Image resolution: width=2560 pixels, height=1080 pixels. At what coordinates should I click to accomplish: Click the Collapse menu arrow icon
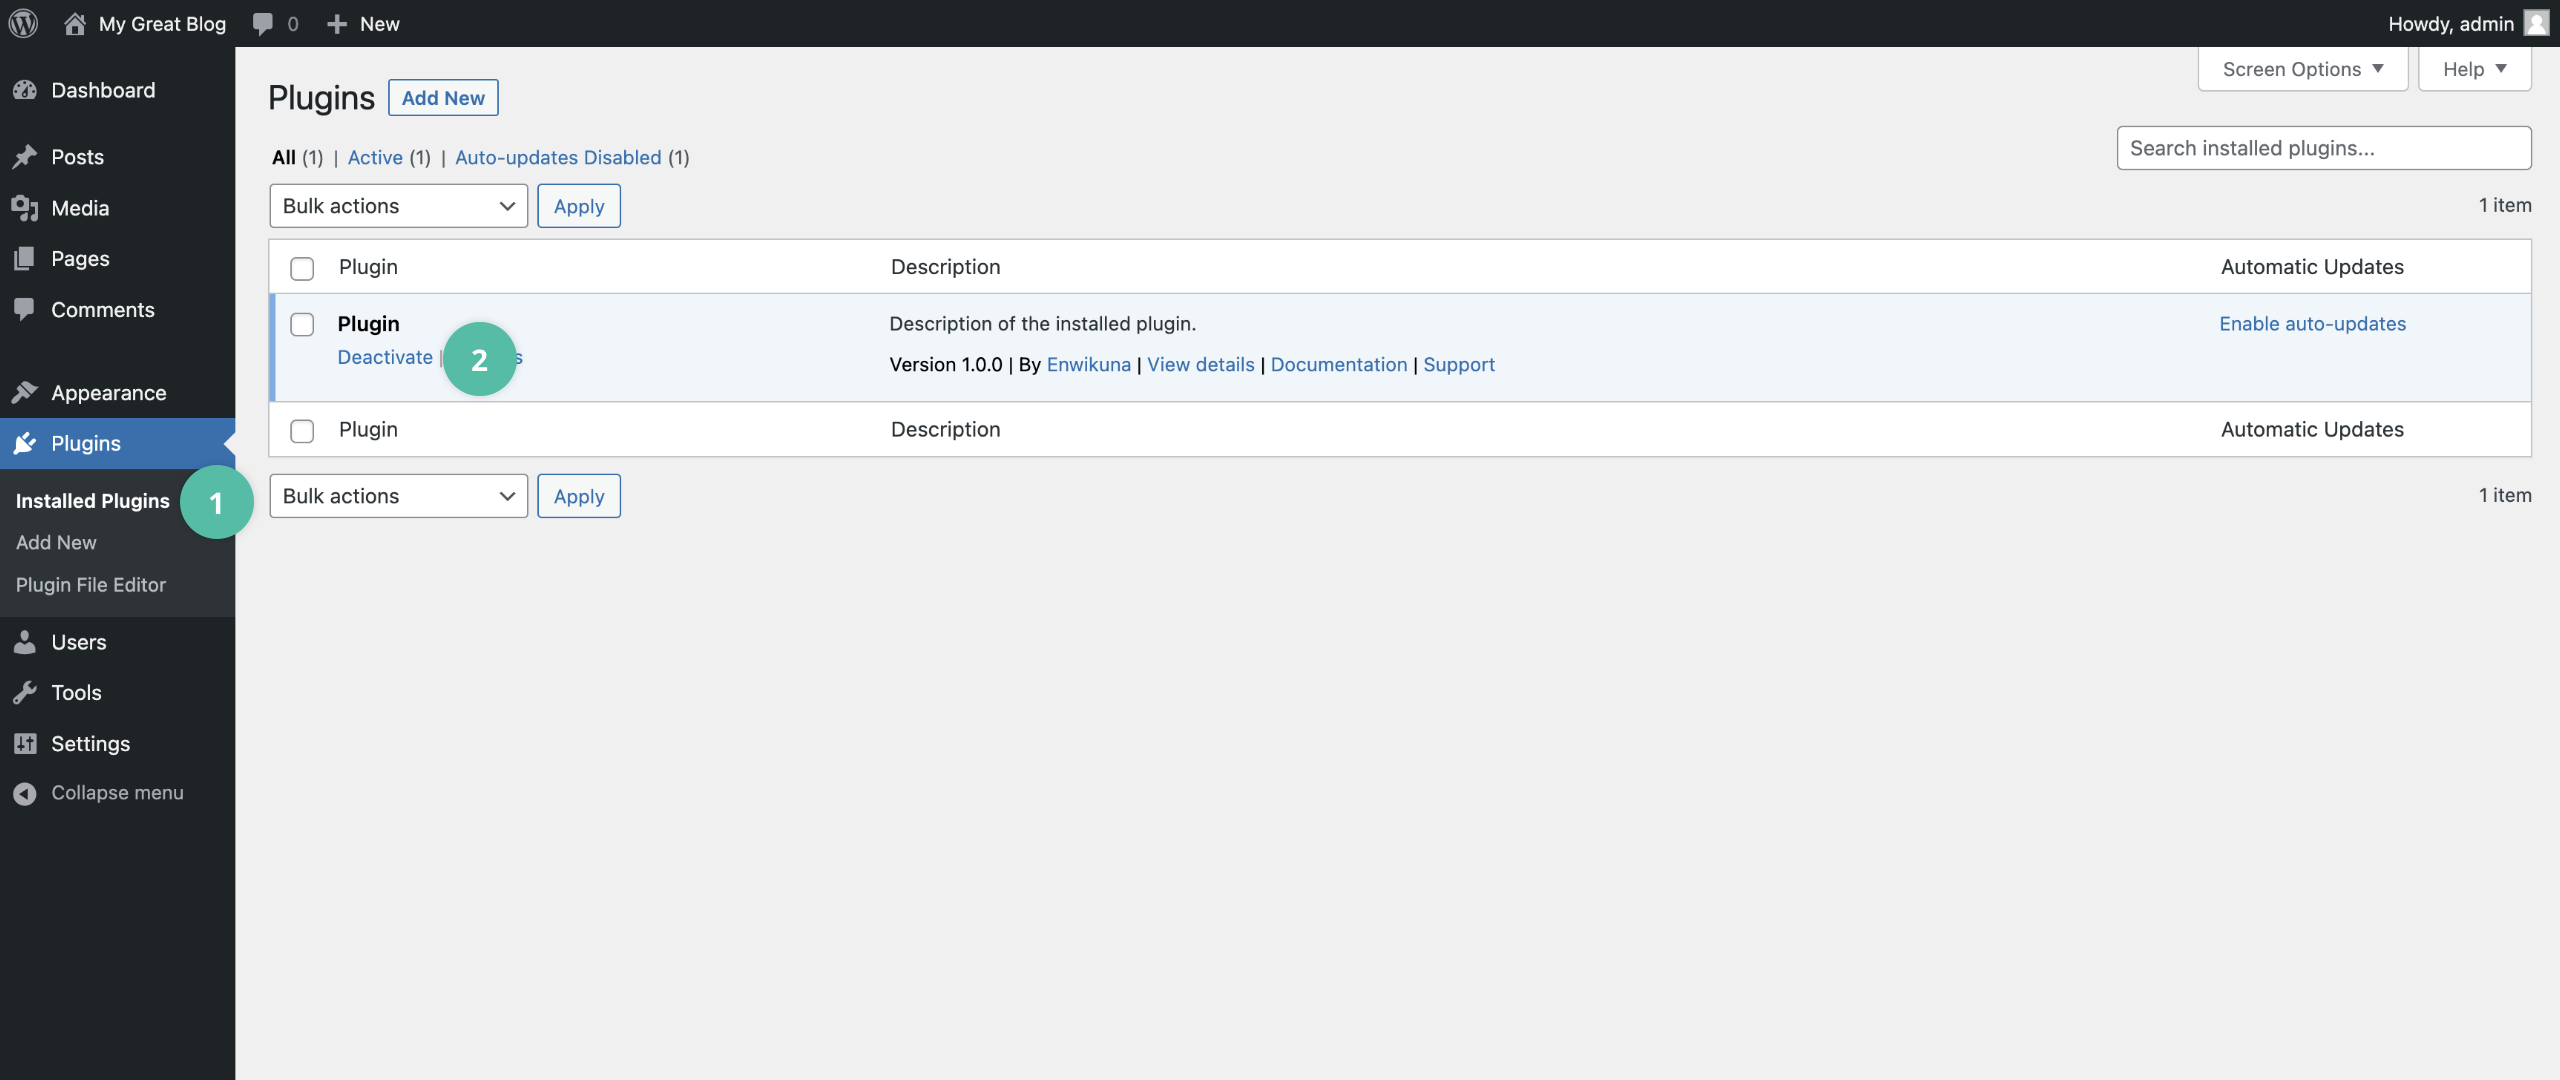[25, 793]
